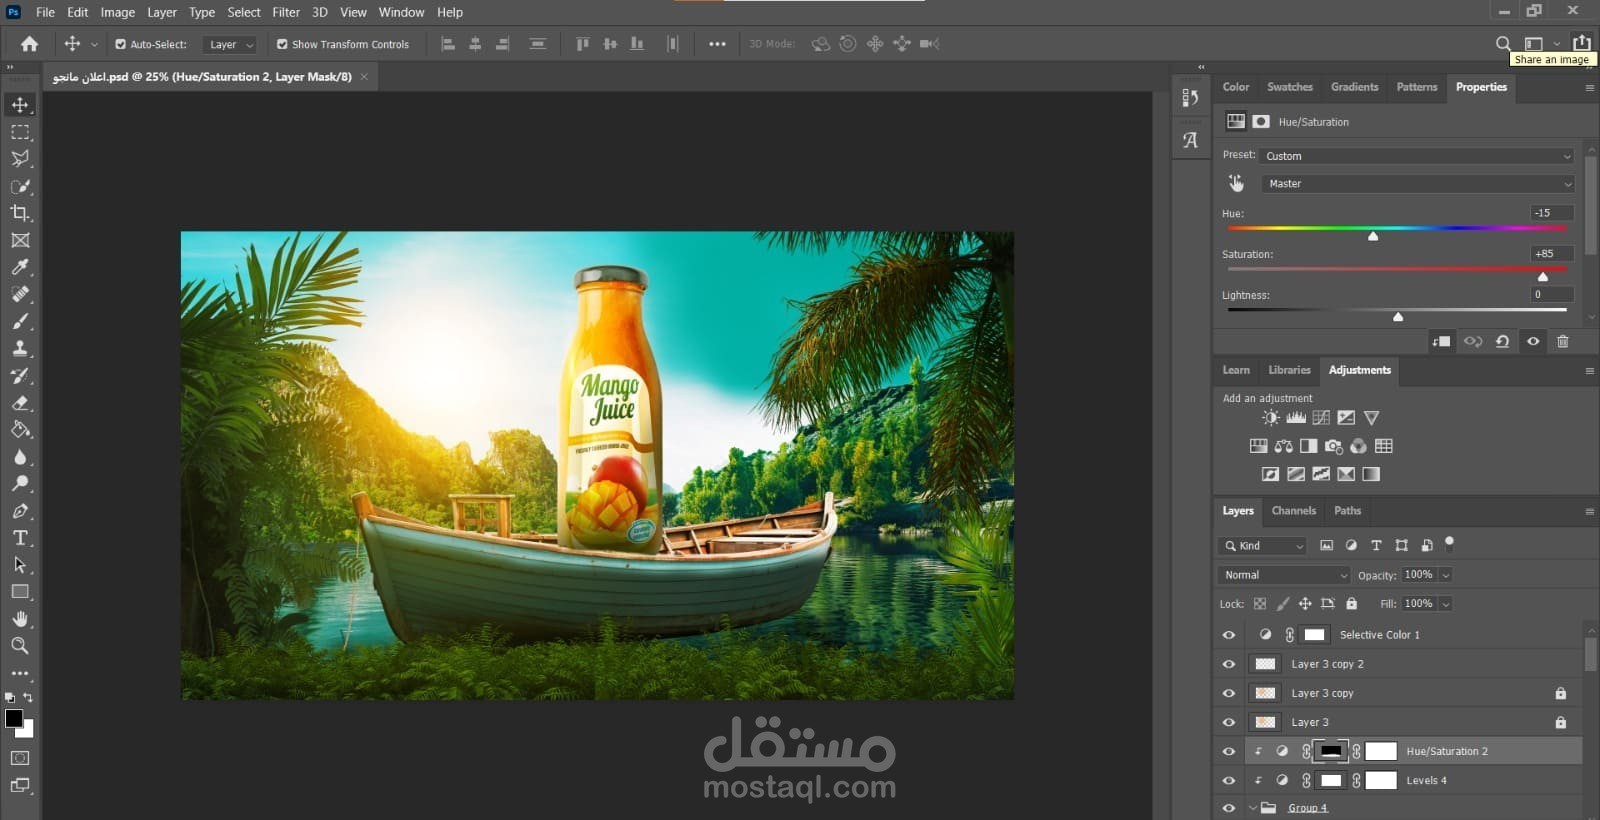Open the Kind filter dropdown in Layers
This screenshot has width=1600, height=820.
(x=1263, y=546)
